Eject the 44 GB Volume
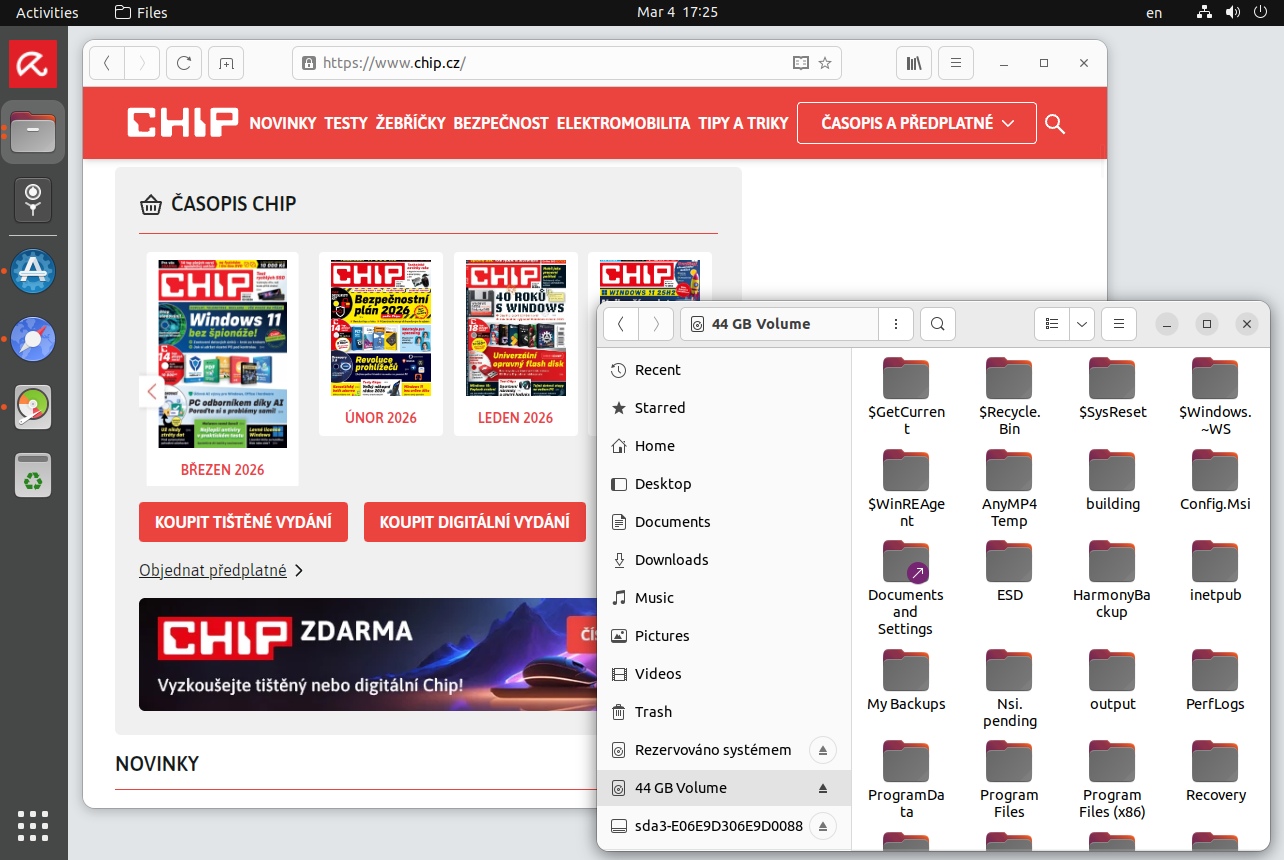 [823, 788]
